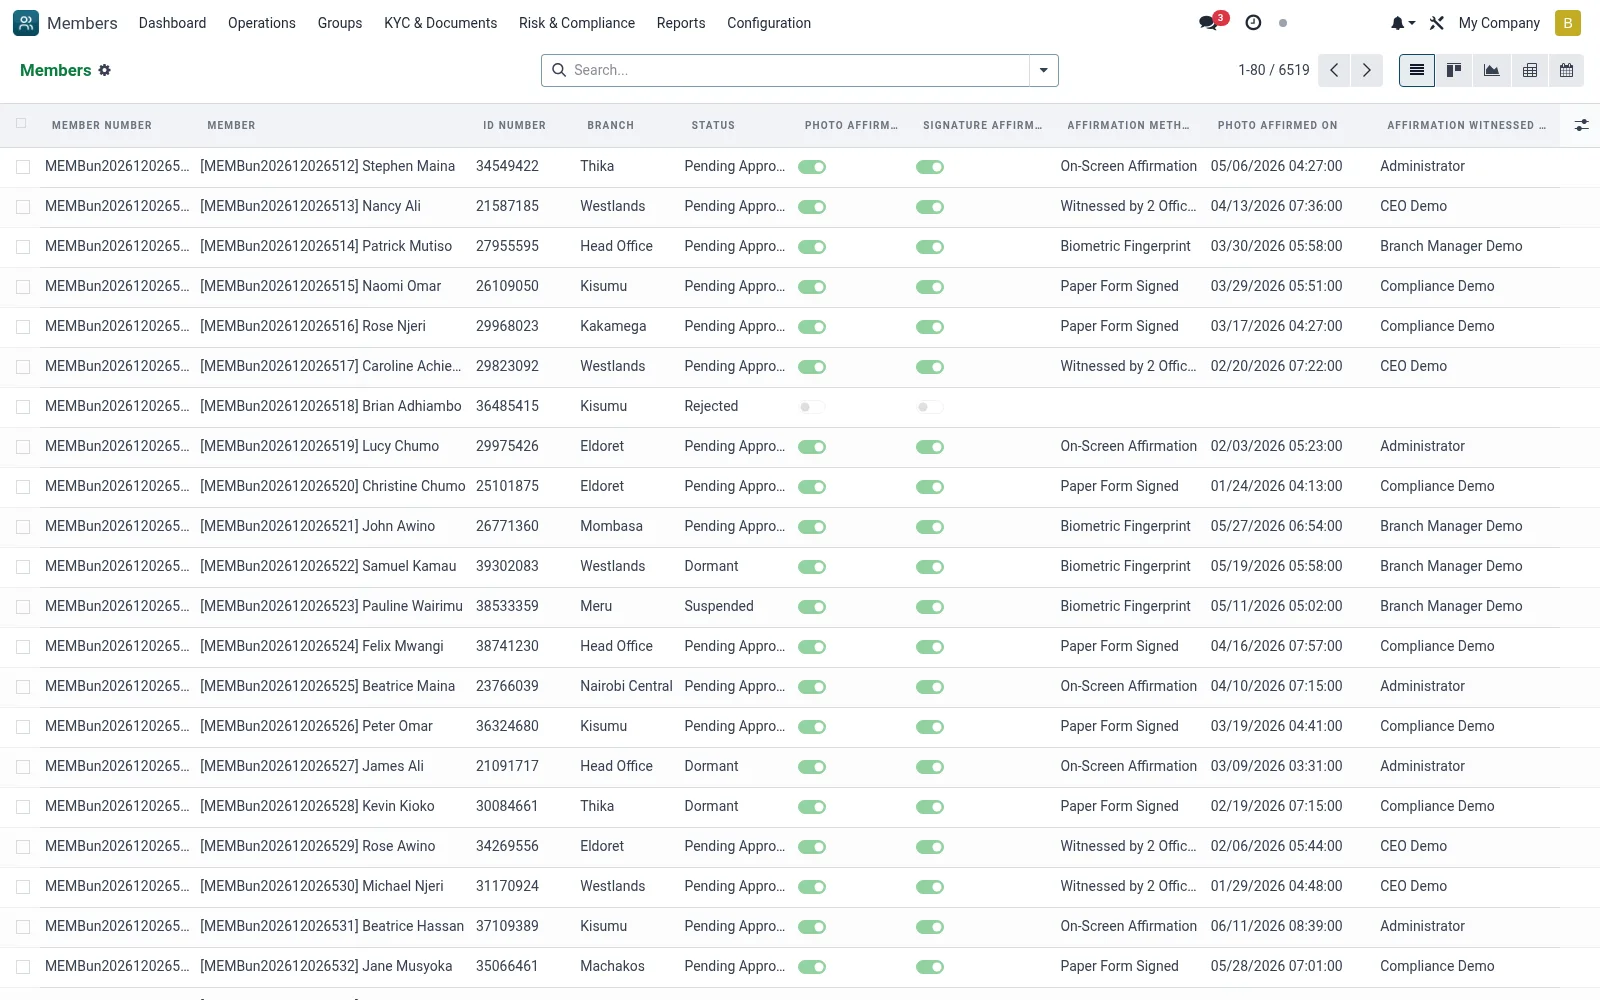1600x1000 pixels.
Task: Open the conversations chat icon
Action: tap(1209, 23)
